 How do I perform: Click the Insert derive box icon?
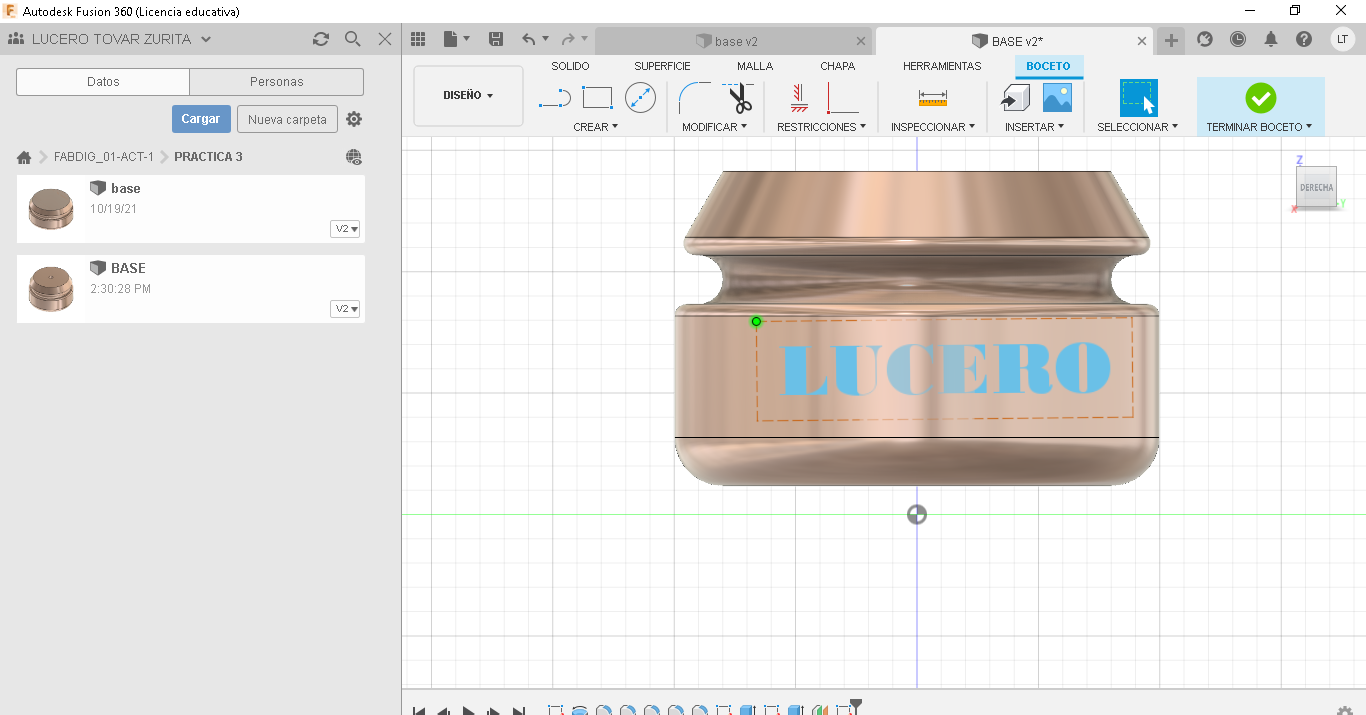tap(1016, 98)
